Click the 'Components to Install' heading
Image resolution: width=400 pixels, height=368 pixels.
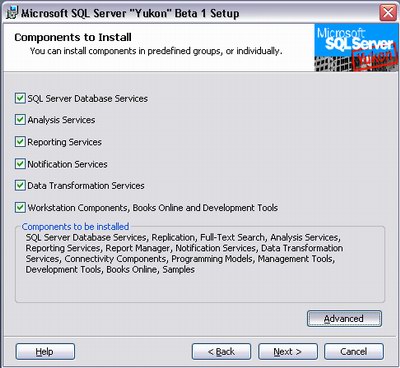(73, 37)
